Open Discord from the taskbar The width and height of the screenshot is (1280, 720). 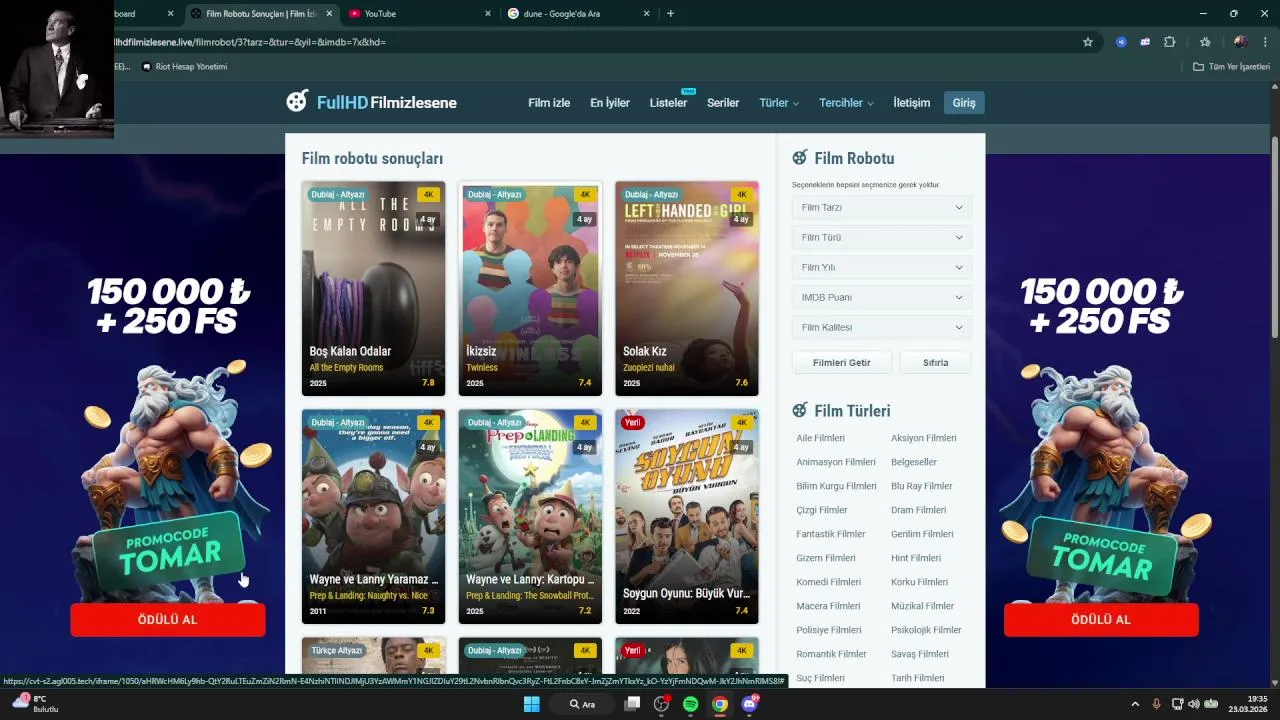coord(750,704)
